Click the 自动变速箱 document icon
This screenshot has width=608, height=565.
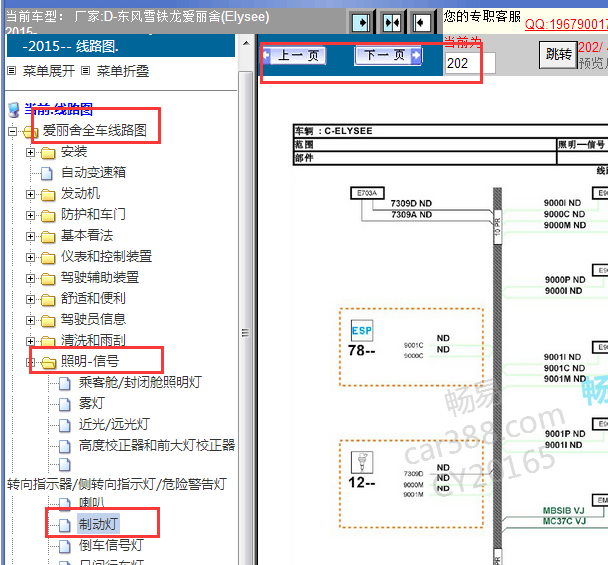tap(47, 173)
